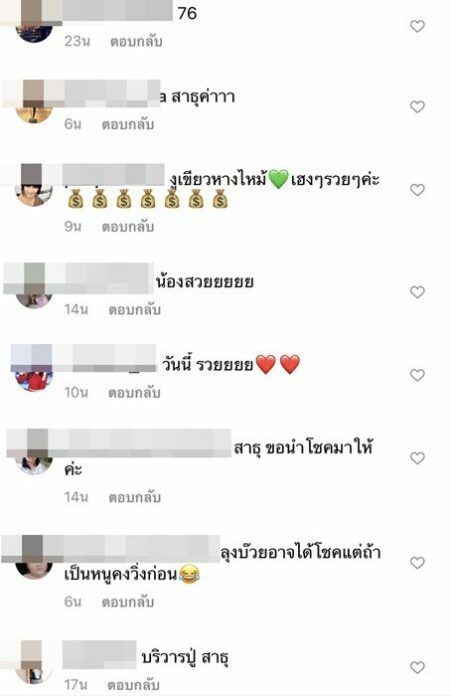This screenshot has width=451, height=696.
Task: Reply to the 9น money bags comment
Action: click(128, 227)
